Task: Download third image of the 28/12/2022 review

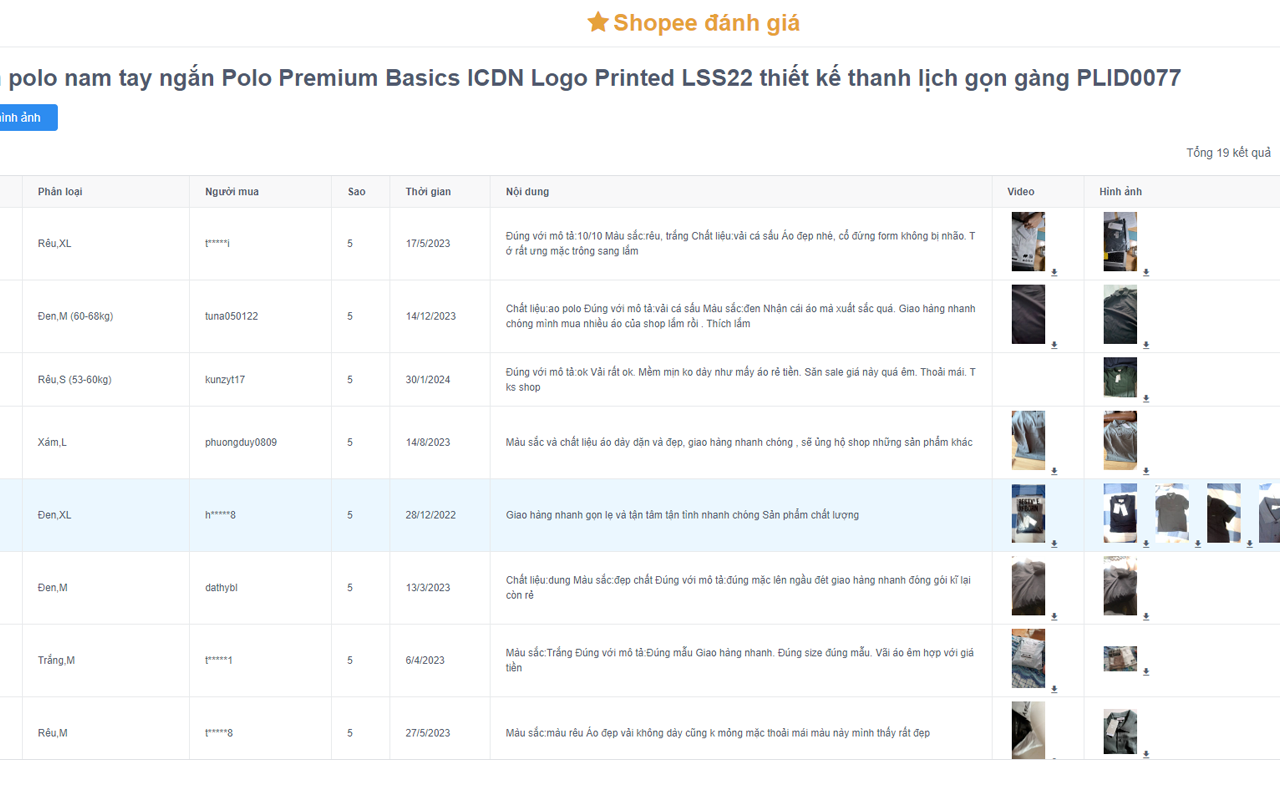Action: (1250, 544)
